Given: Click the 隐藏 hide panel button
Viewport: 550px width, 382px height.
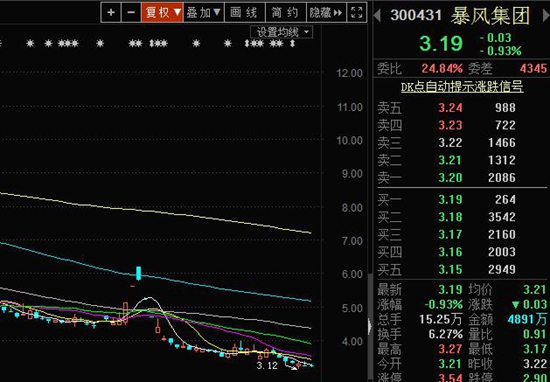Looking at the screenshot, I should pyautogui.click(x=326, y=13).
